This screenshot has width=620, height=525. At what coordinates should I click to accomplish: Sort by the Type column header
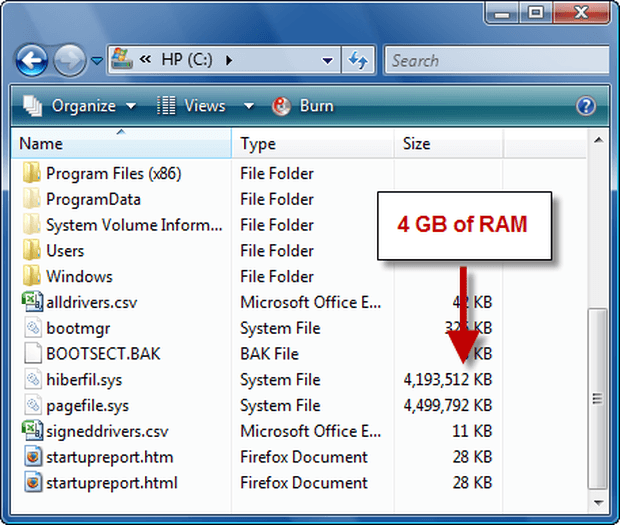click(x=258, y=144)
